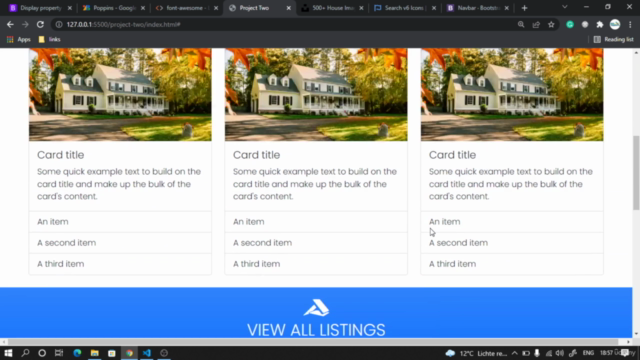This screenshot has height=360, width=640.
Task: Open Chrome's three-dot menu
Action: click(x=630, y=24)
